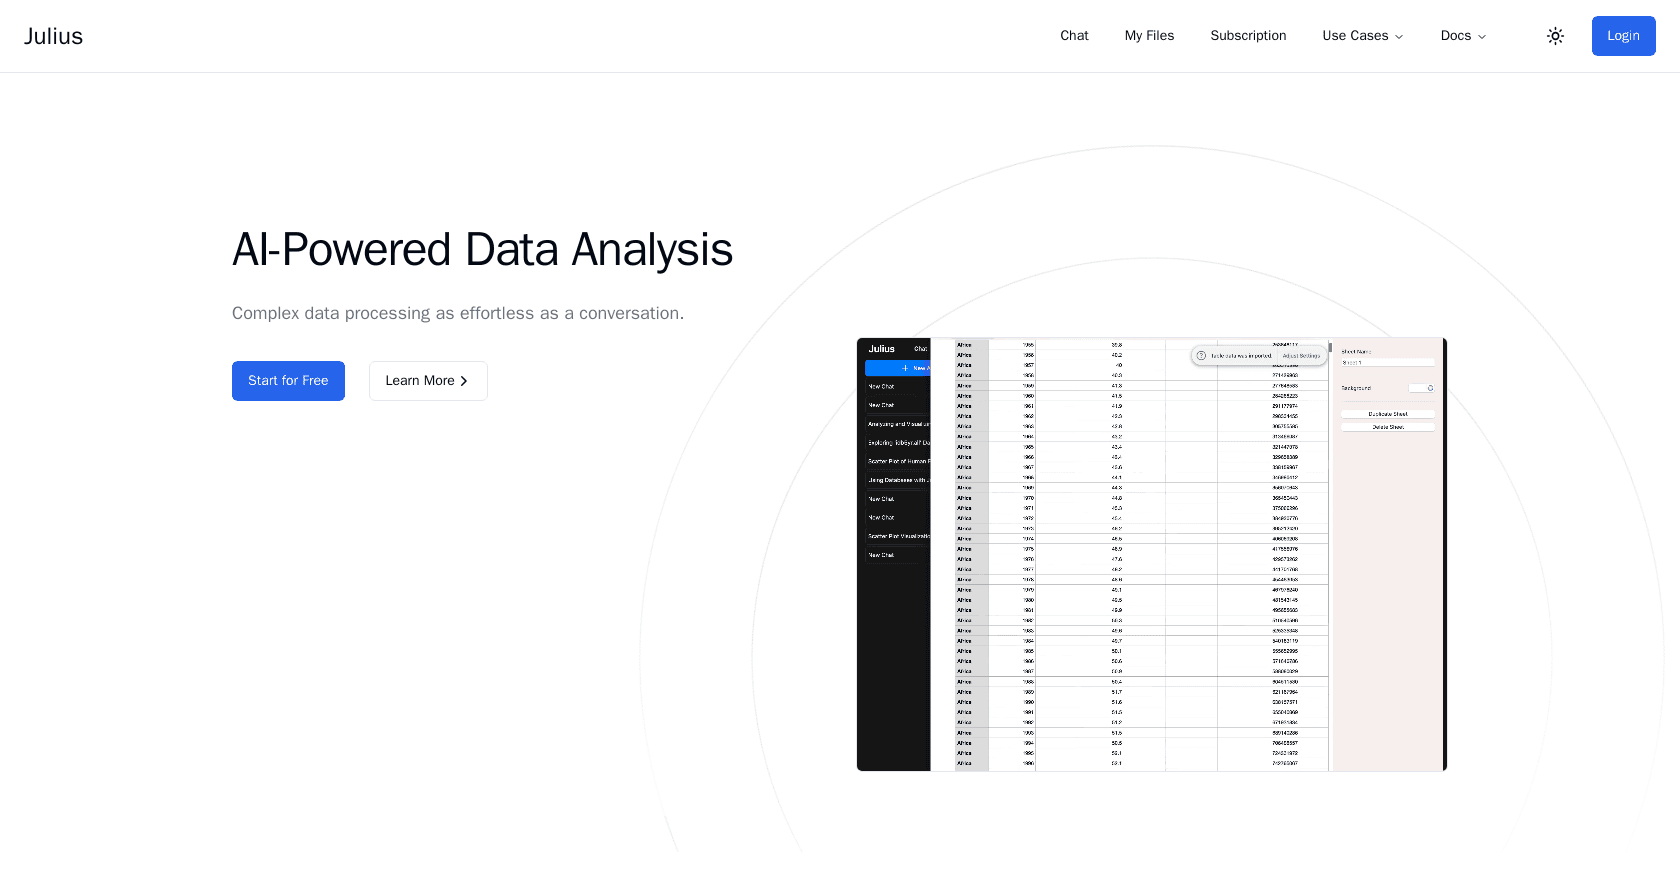Click the Learn More chevron button
The height and width of the screenshot is (876, 1680).
(428, 381)
